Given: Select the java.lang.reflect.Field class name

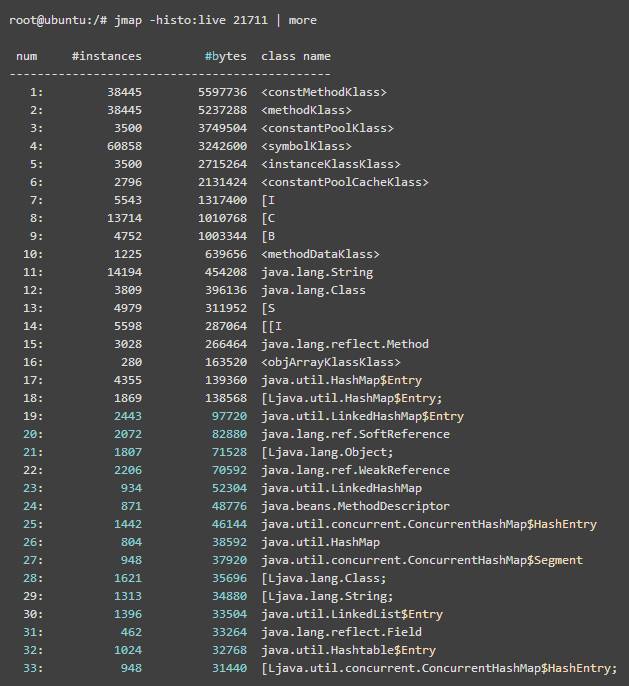Looking at the screenshot, I should point(341,632).
